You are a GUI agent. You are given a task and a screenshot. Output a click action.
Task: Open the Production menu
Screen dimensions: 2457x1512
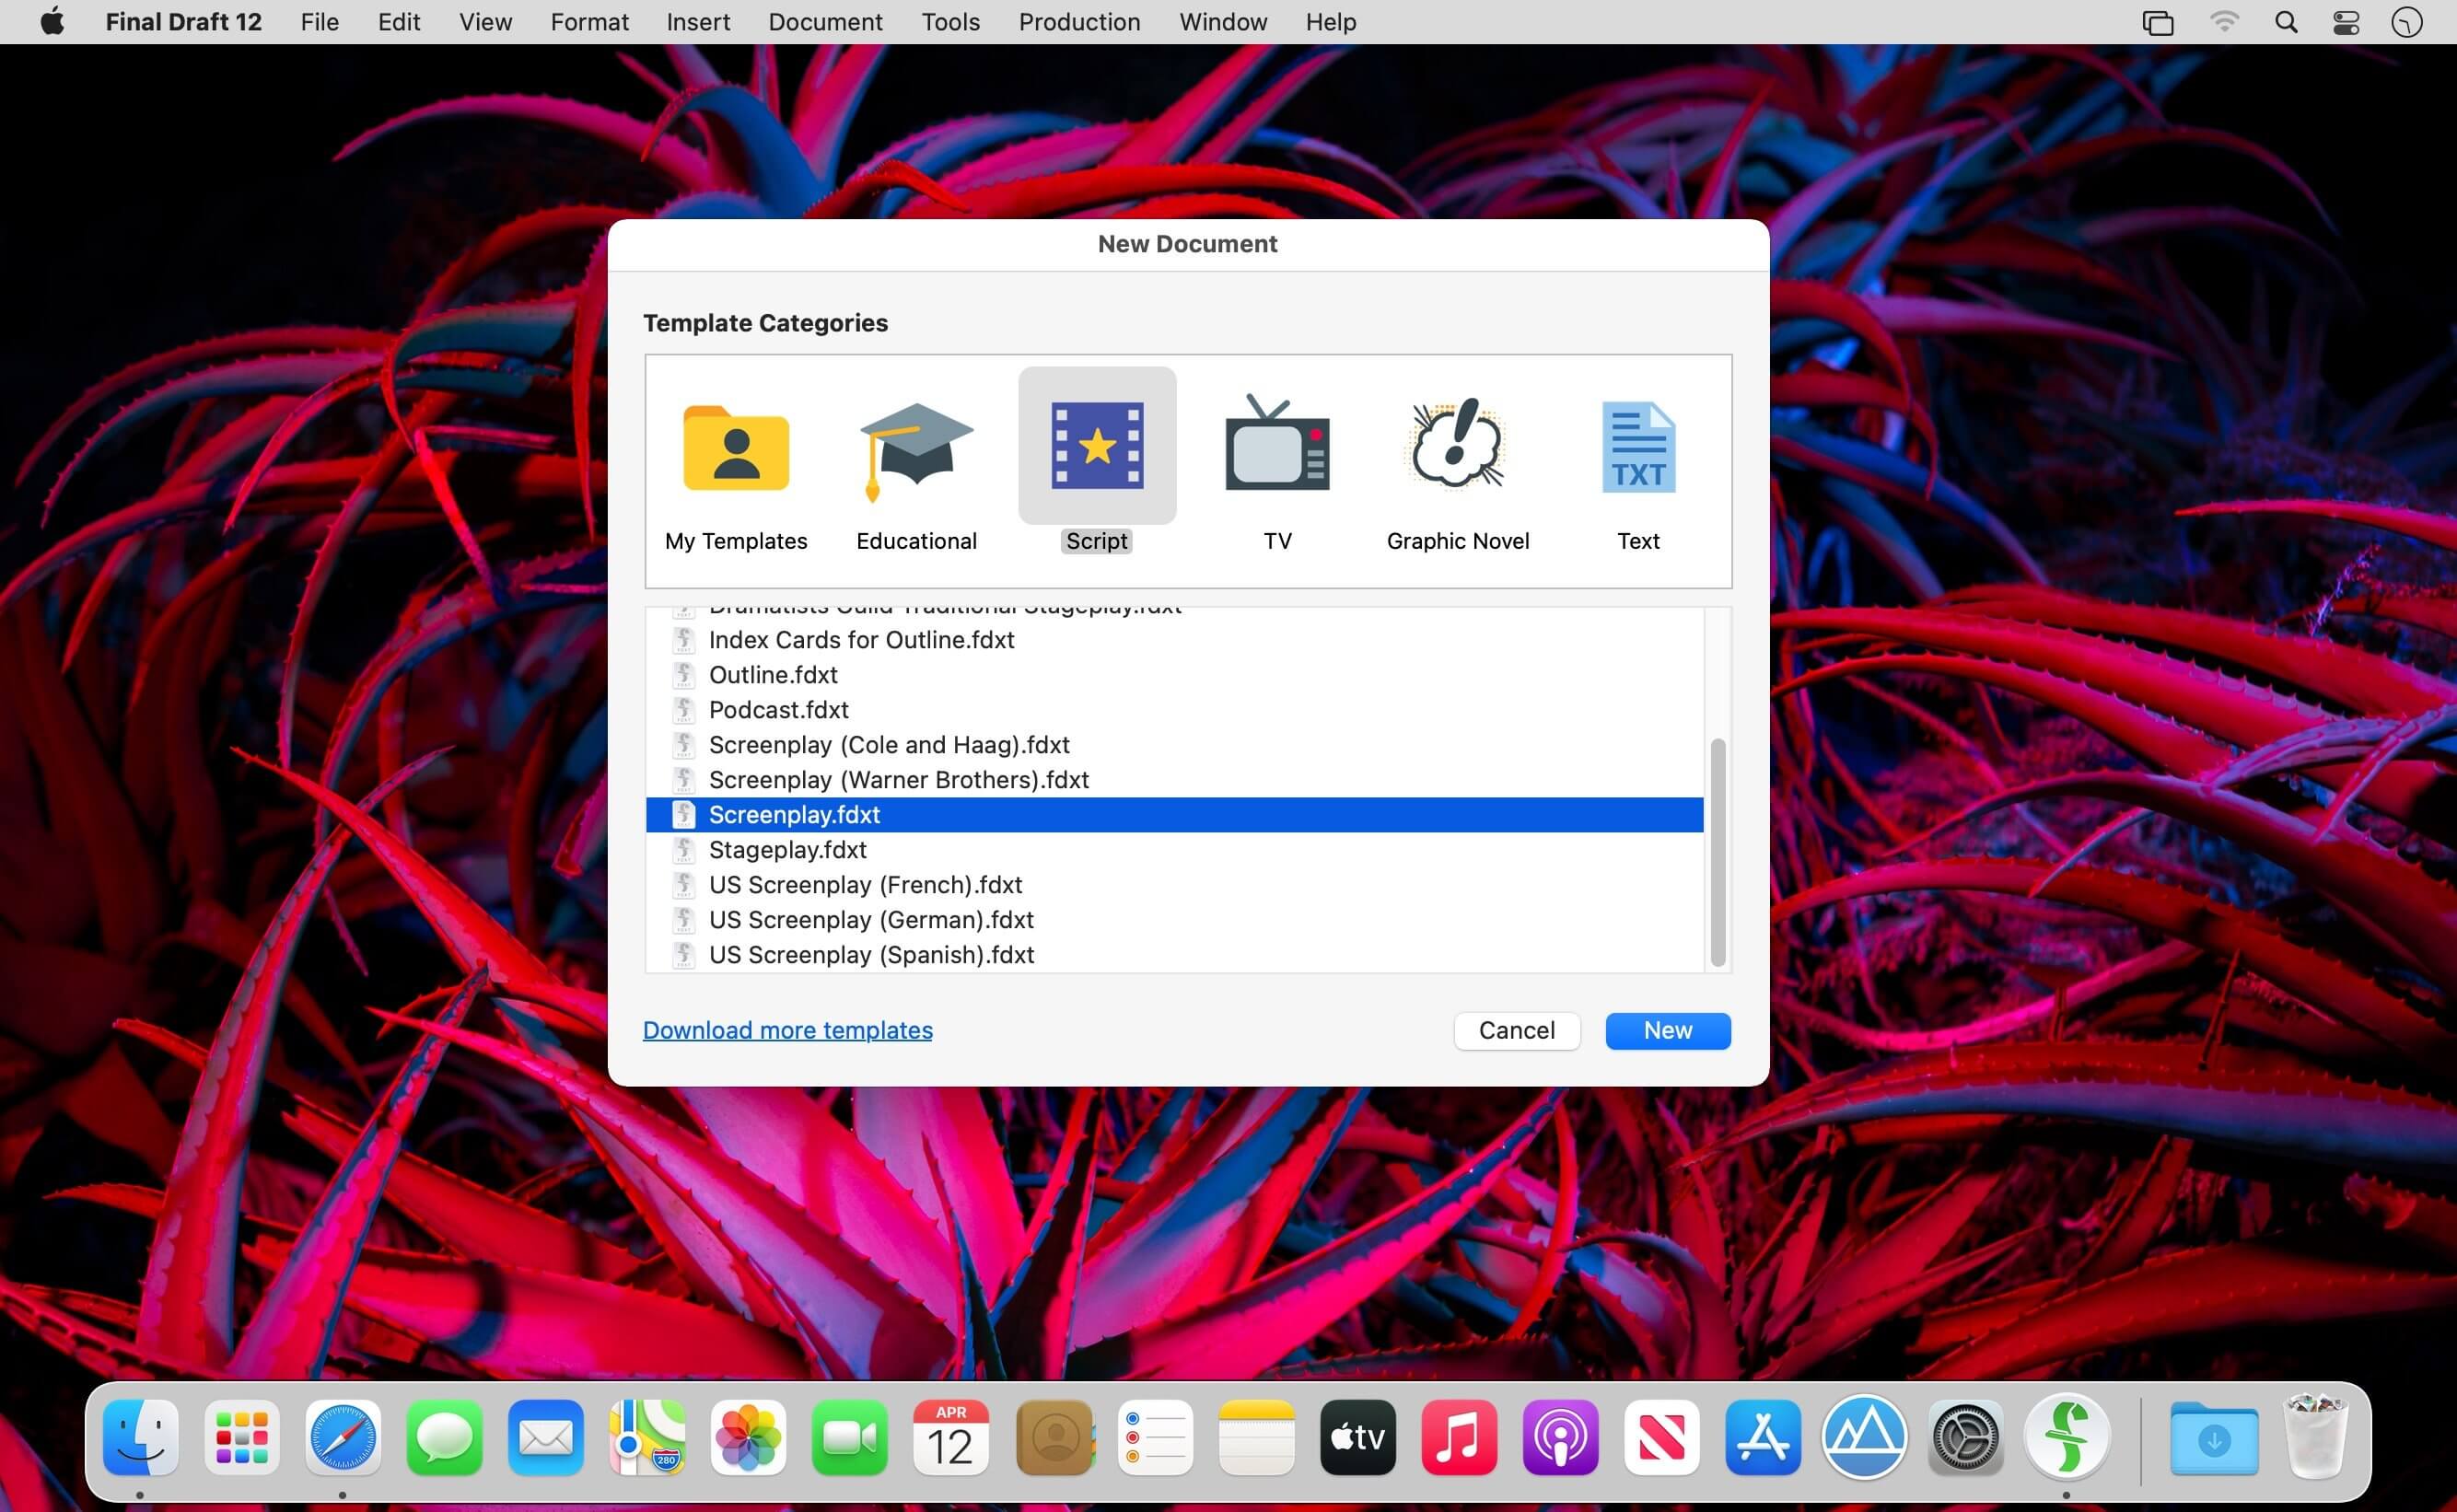1079,22
